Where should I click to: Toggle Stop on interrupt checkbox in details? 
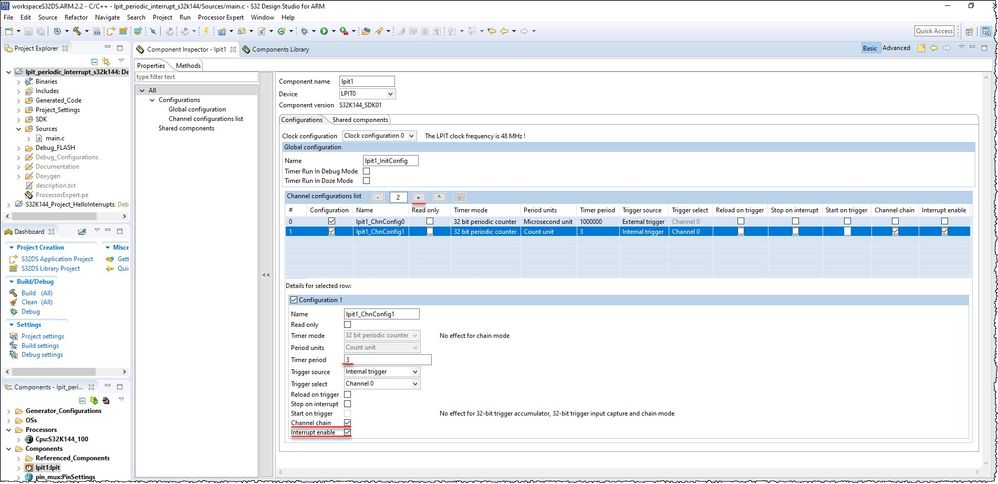coord(347,404)
